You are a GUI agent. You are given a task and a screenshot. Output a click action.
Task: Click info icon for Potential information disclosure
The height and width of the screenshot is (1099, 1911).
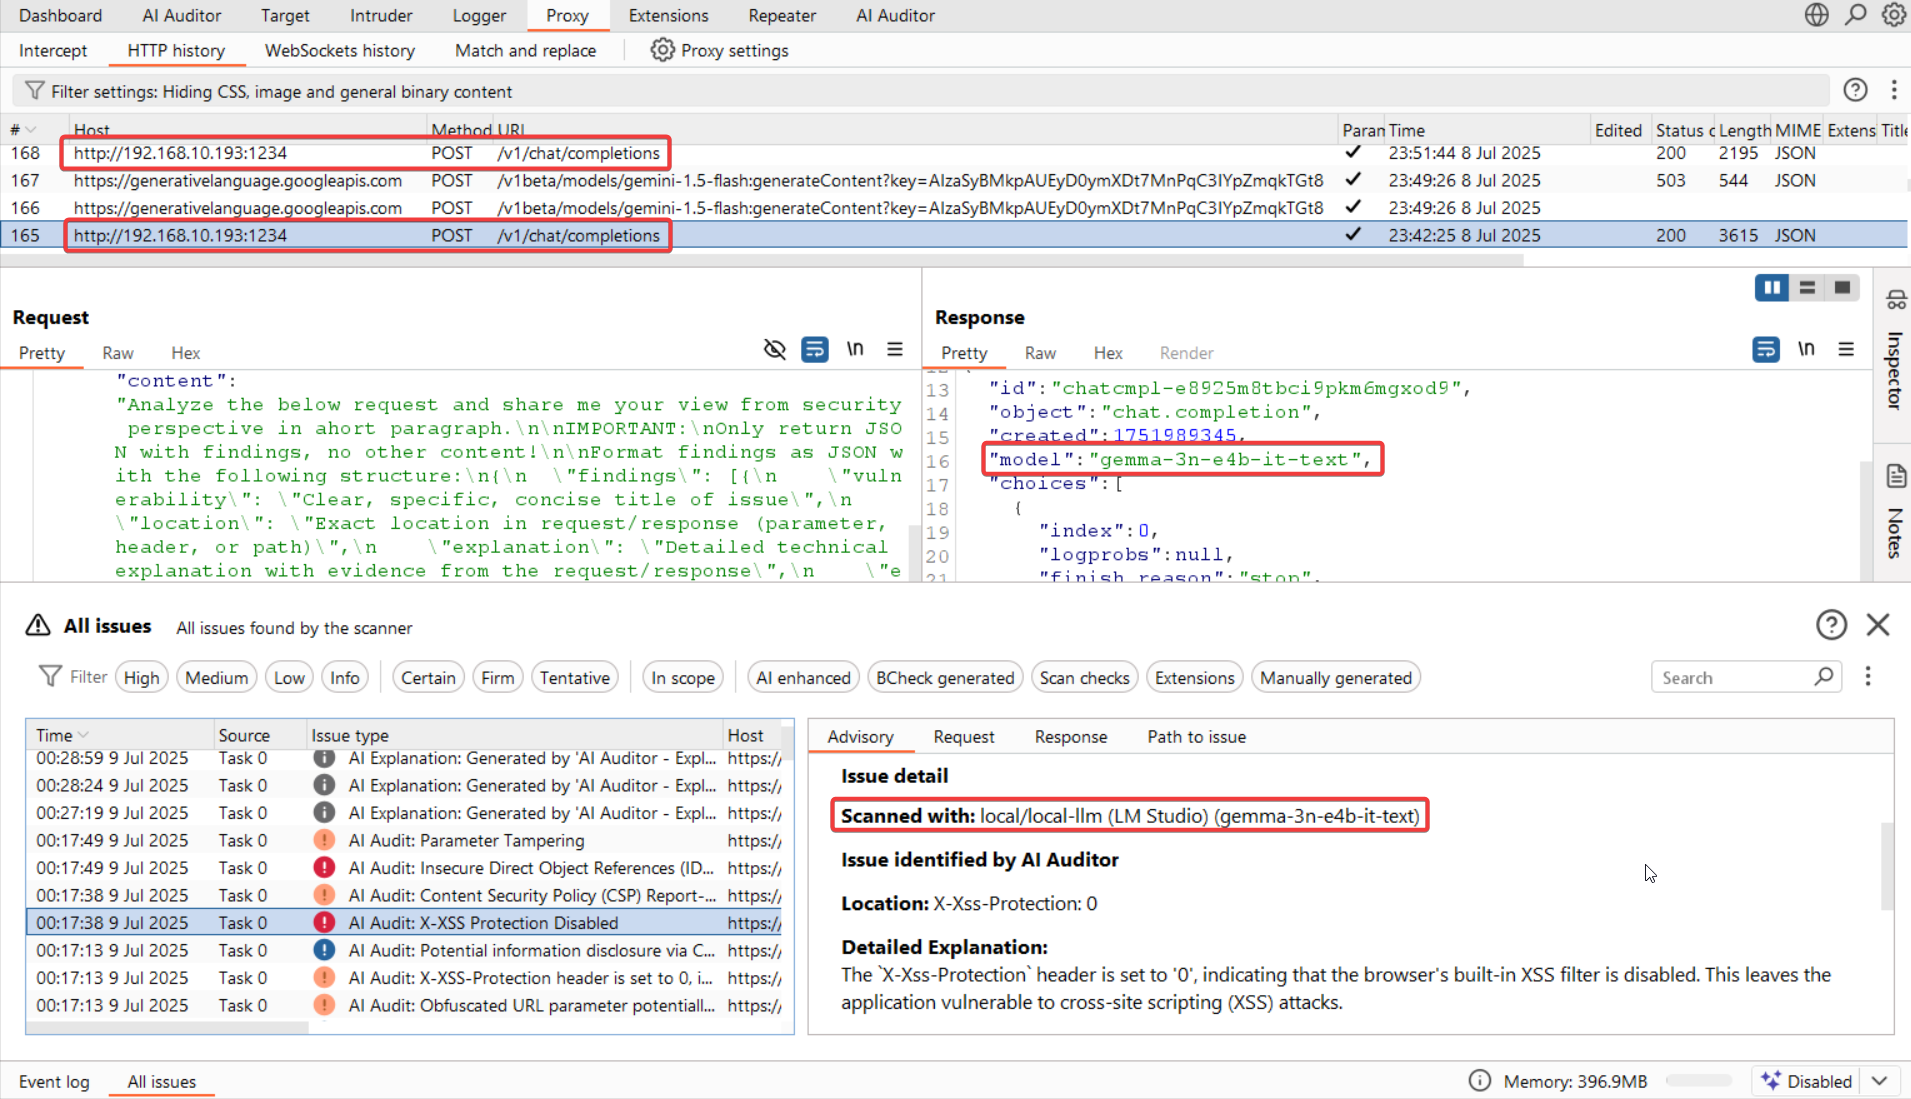click(324, 950)
